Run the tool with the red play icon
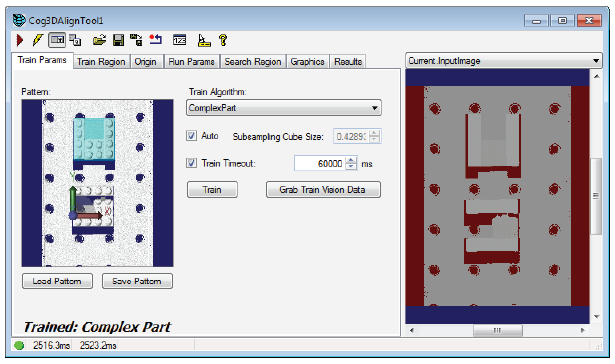This screenshot has width=615, height=364. (x=20, y=40)
